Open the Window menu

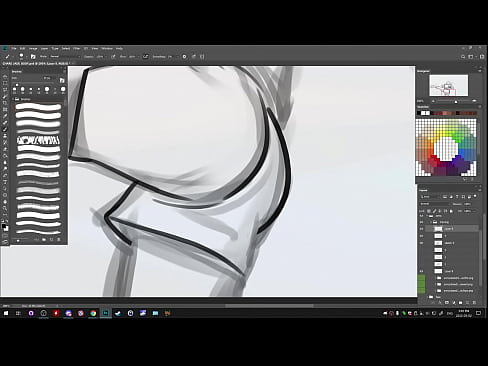(x=107, y=48)
